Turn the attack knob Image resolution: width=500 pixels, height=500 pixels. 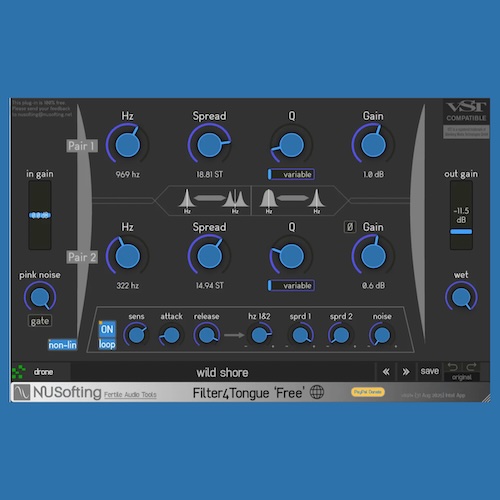pos(171,335)
